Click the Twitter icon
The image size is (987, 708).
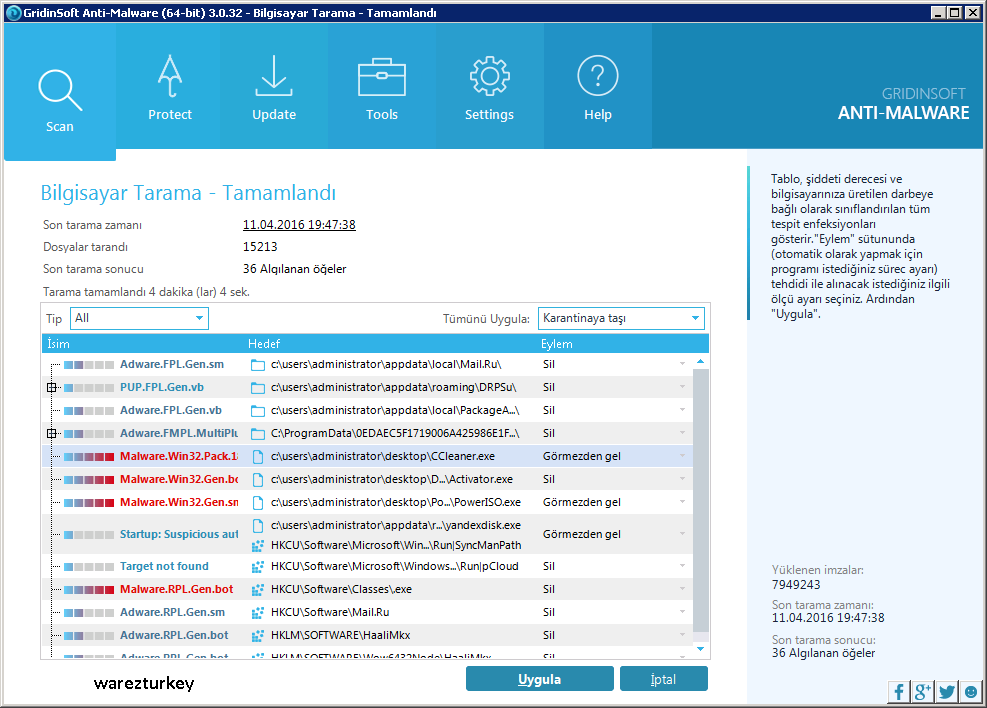click(945, 691)
